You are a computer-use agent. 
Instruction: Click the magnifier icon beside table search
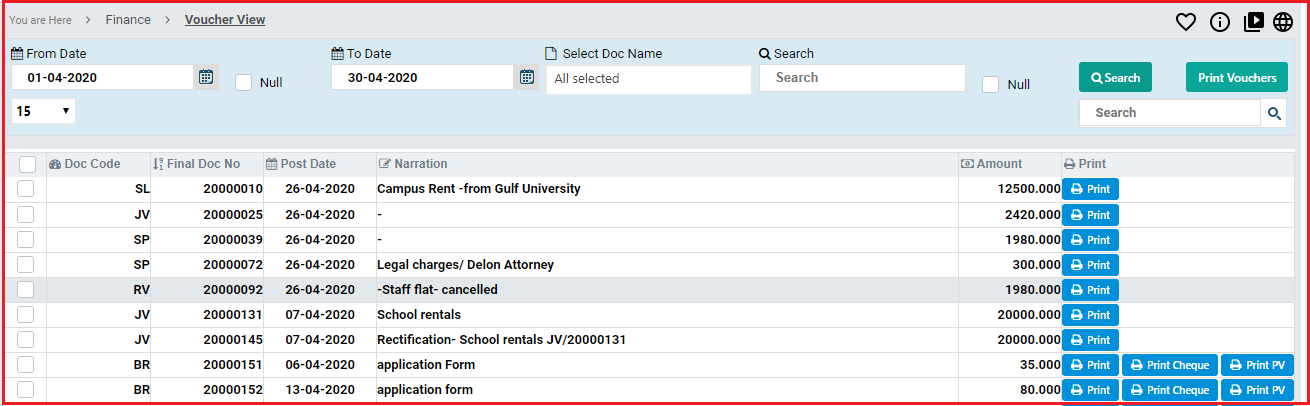1274,113
